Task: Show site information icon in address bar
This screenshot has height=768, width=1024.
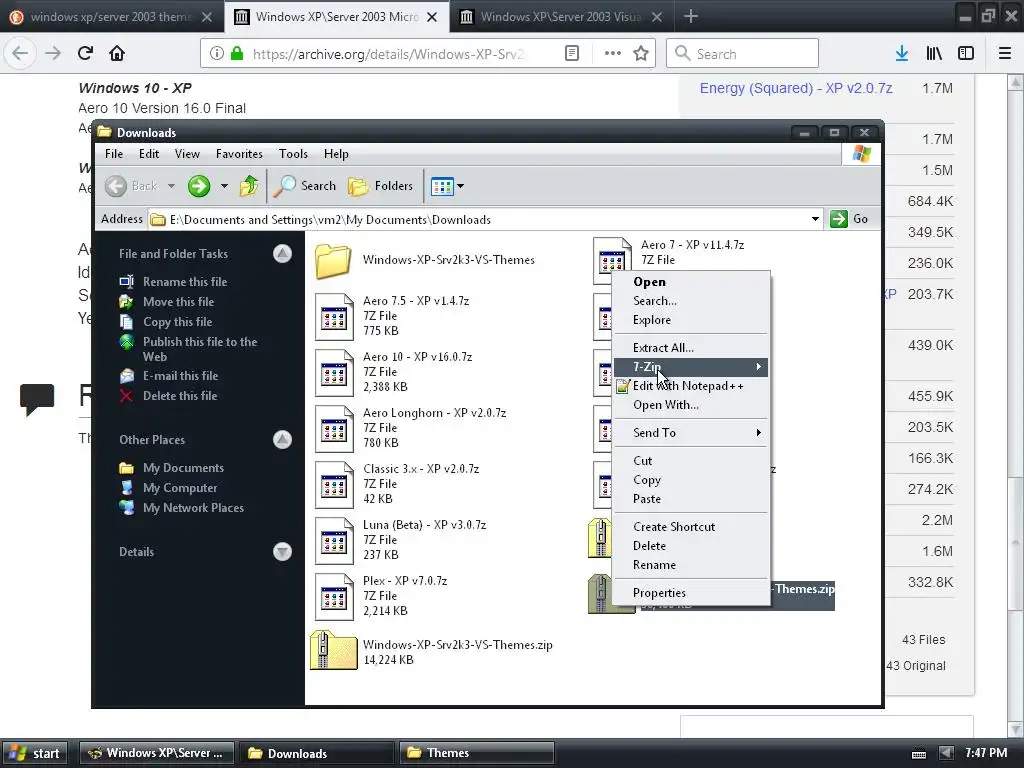Action: tap(216, 54)
